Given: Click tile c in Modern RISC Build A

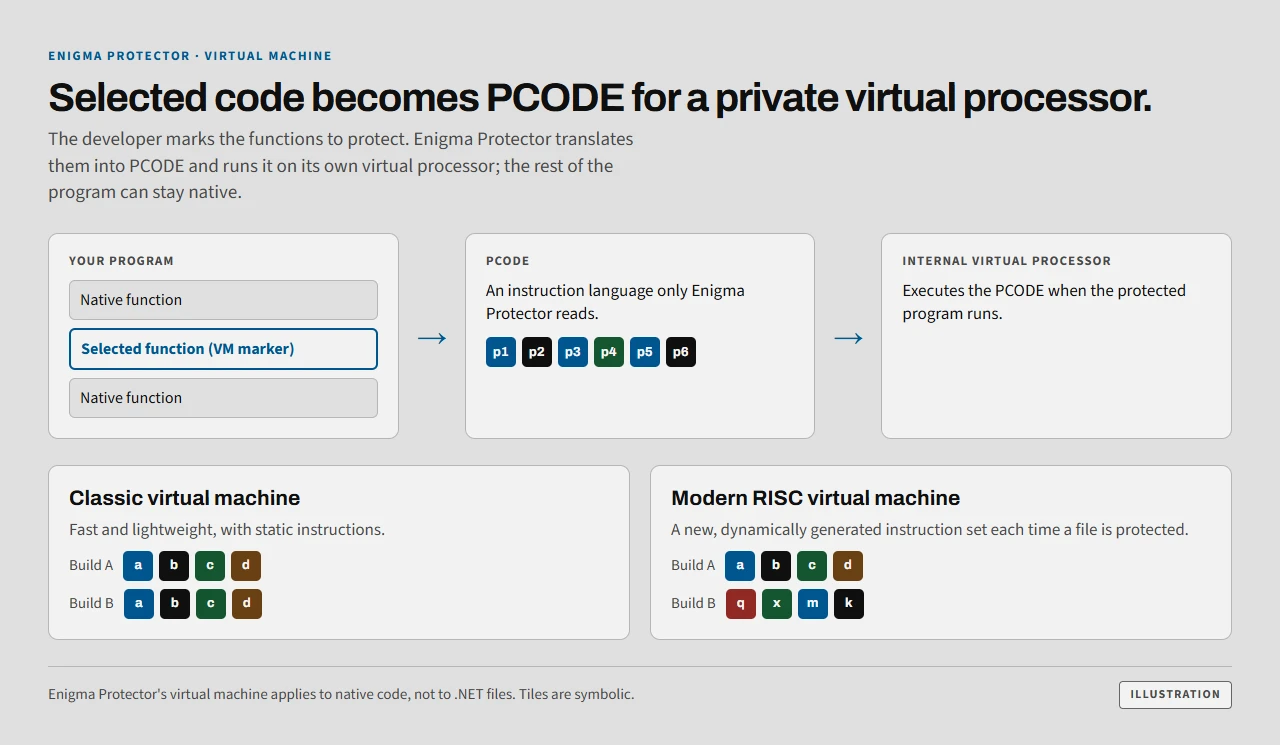Looking at the screenshot, I should (x=813, y=566).
